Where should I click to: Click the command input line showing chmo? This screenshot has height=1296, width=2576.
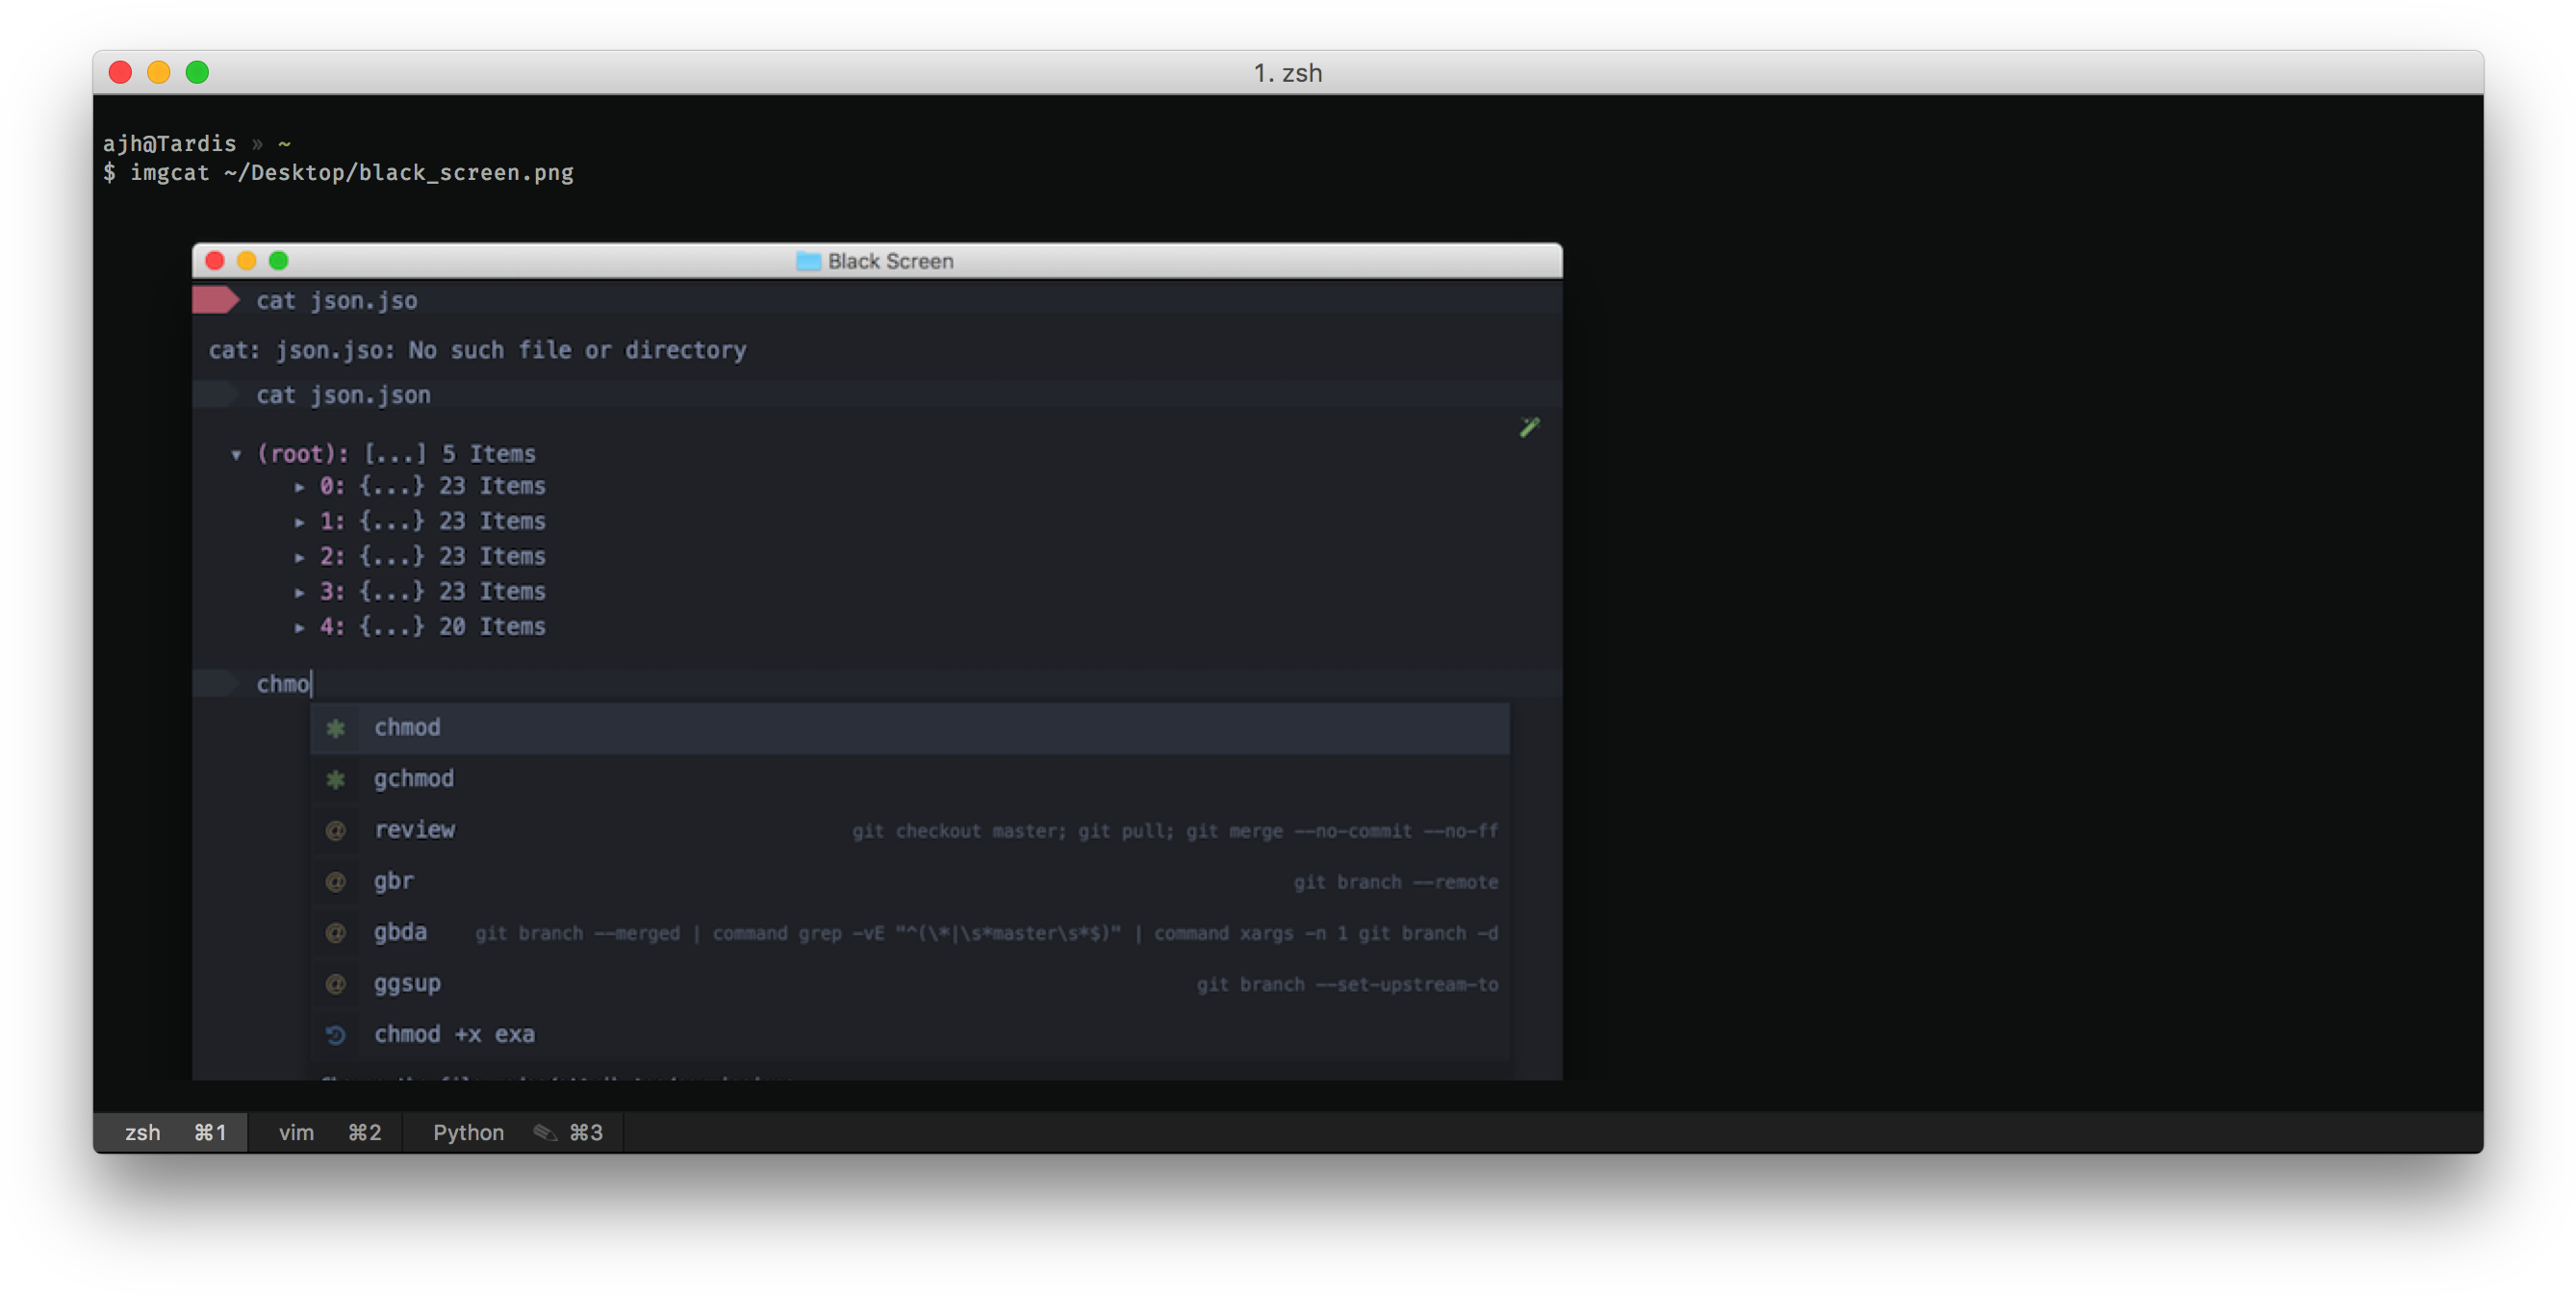283,683
